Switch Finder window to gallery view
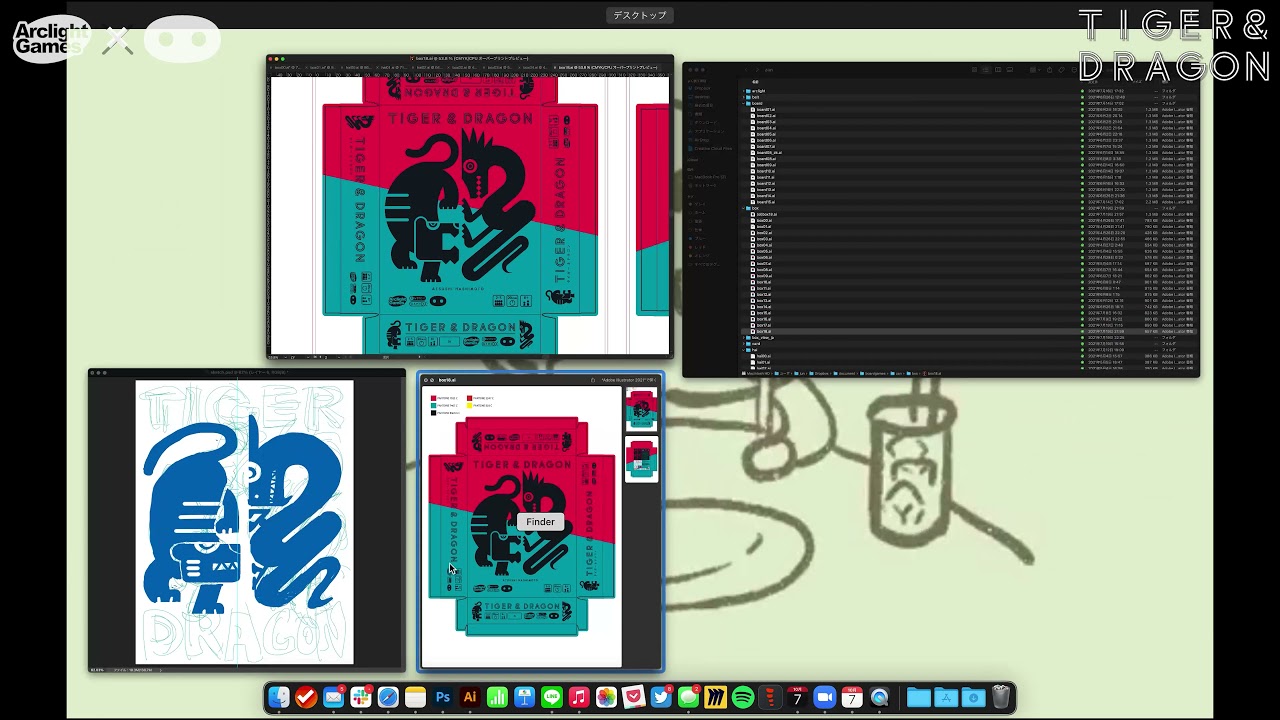 point(1010,69)
